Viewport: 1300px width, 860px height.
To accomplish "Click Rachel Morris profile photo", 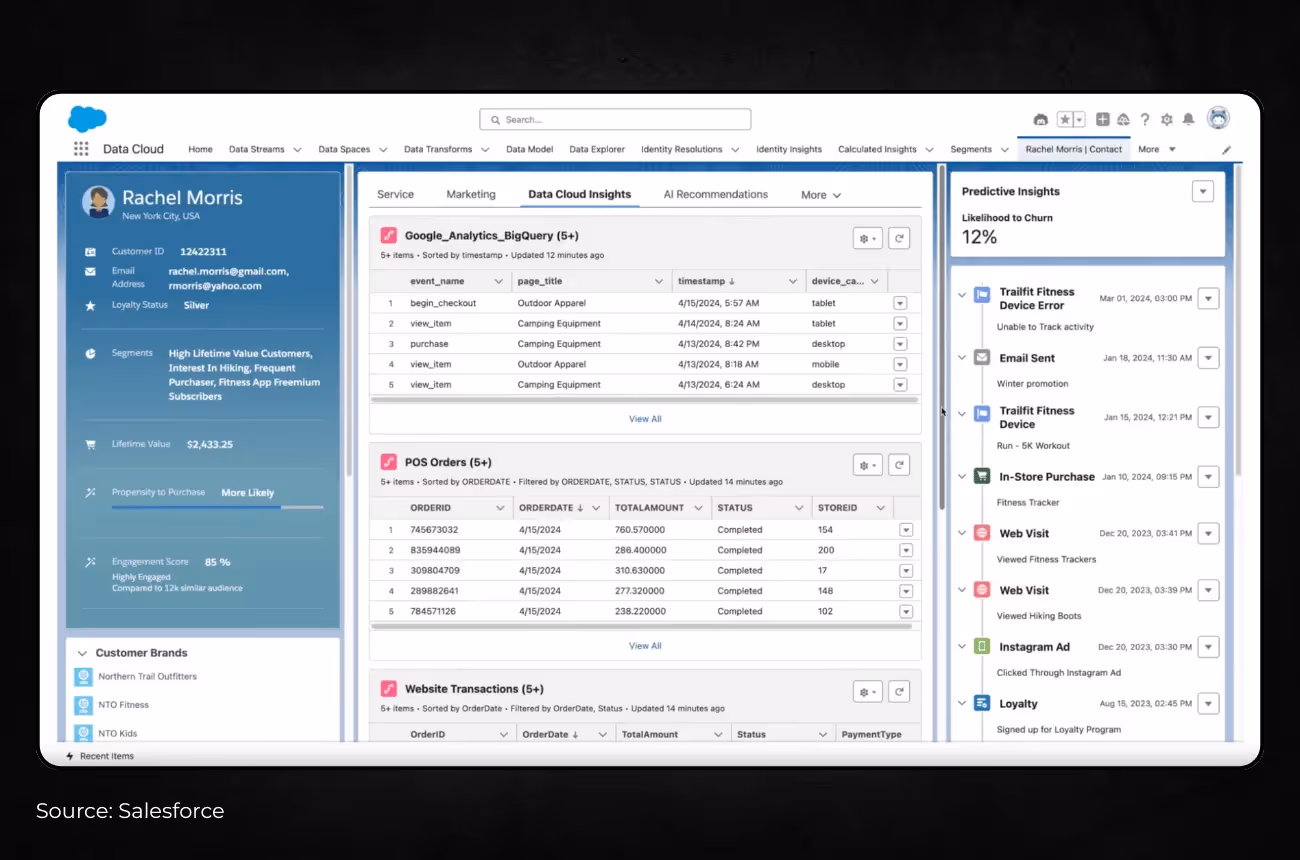I will pyautogui.click(x=98, y=202).
